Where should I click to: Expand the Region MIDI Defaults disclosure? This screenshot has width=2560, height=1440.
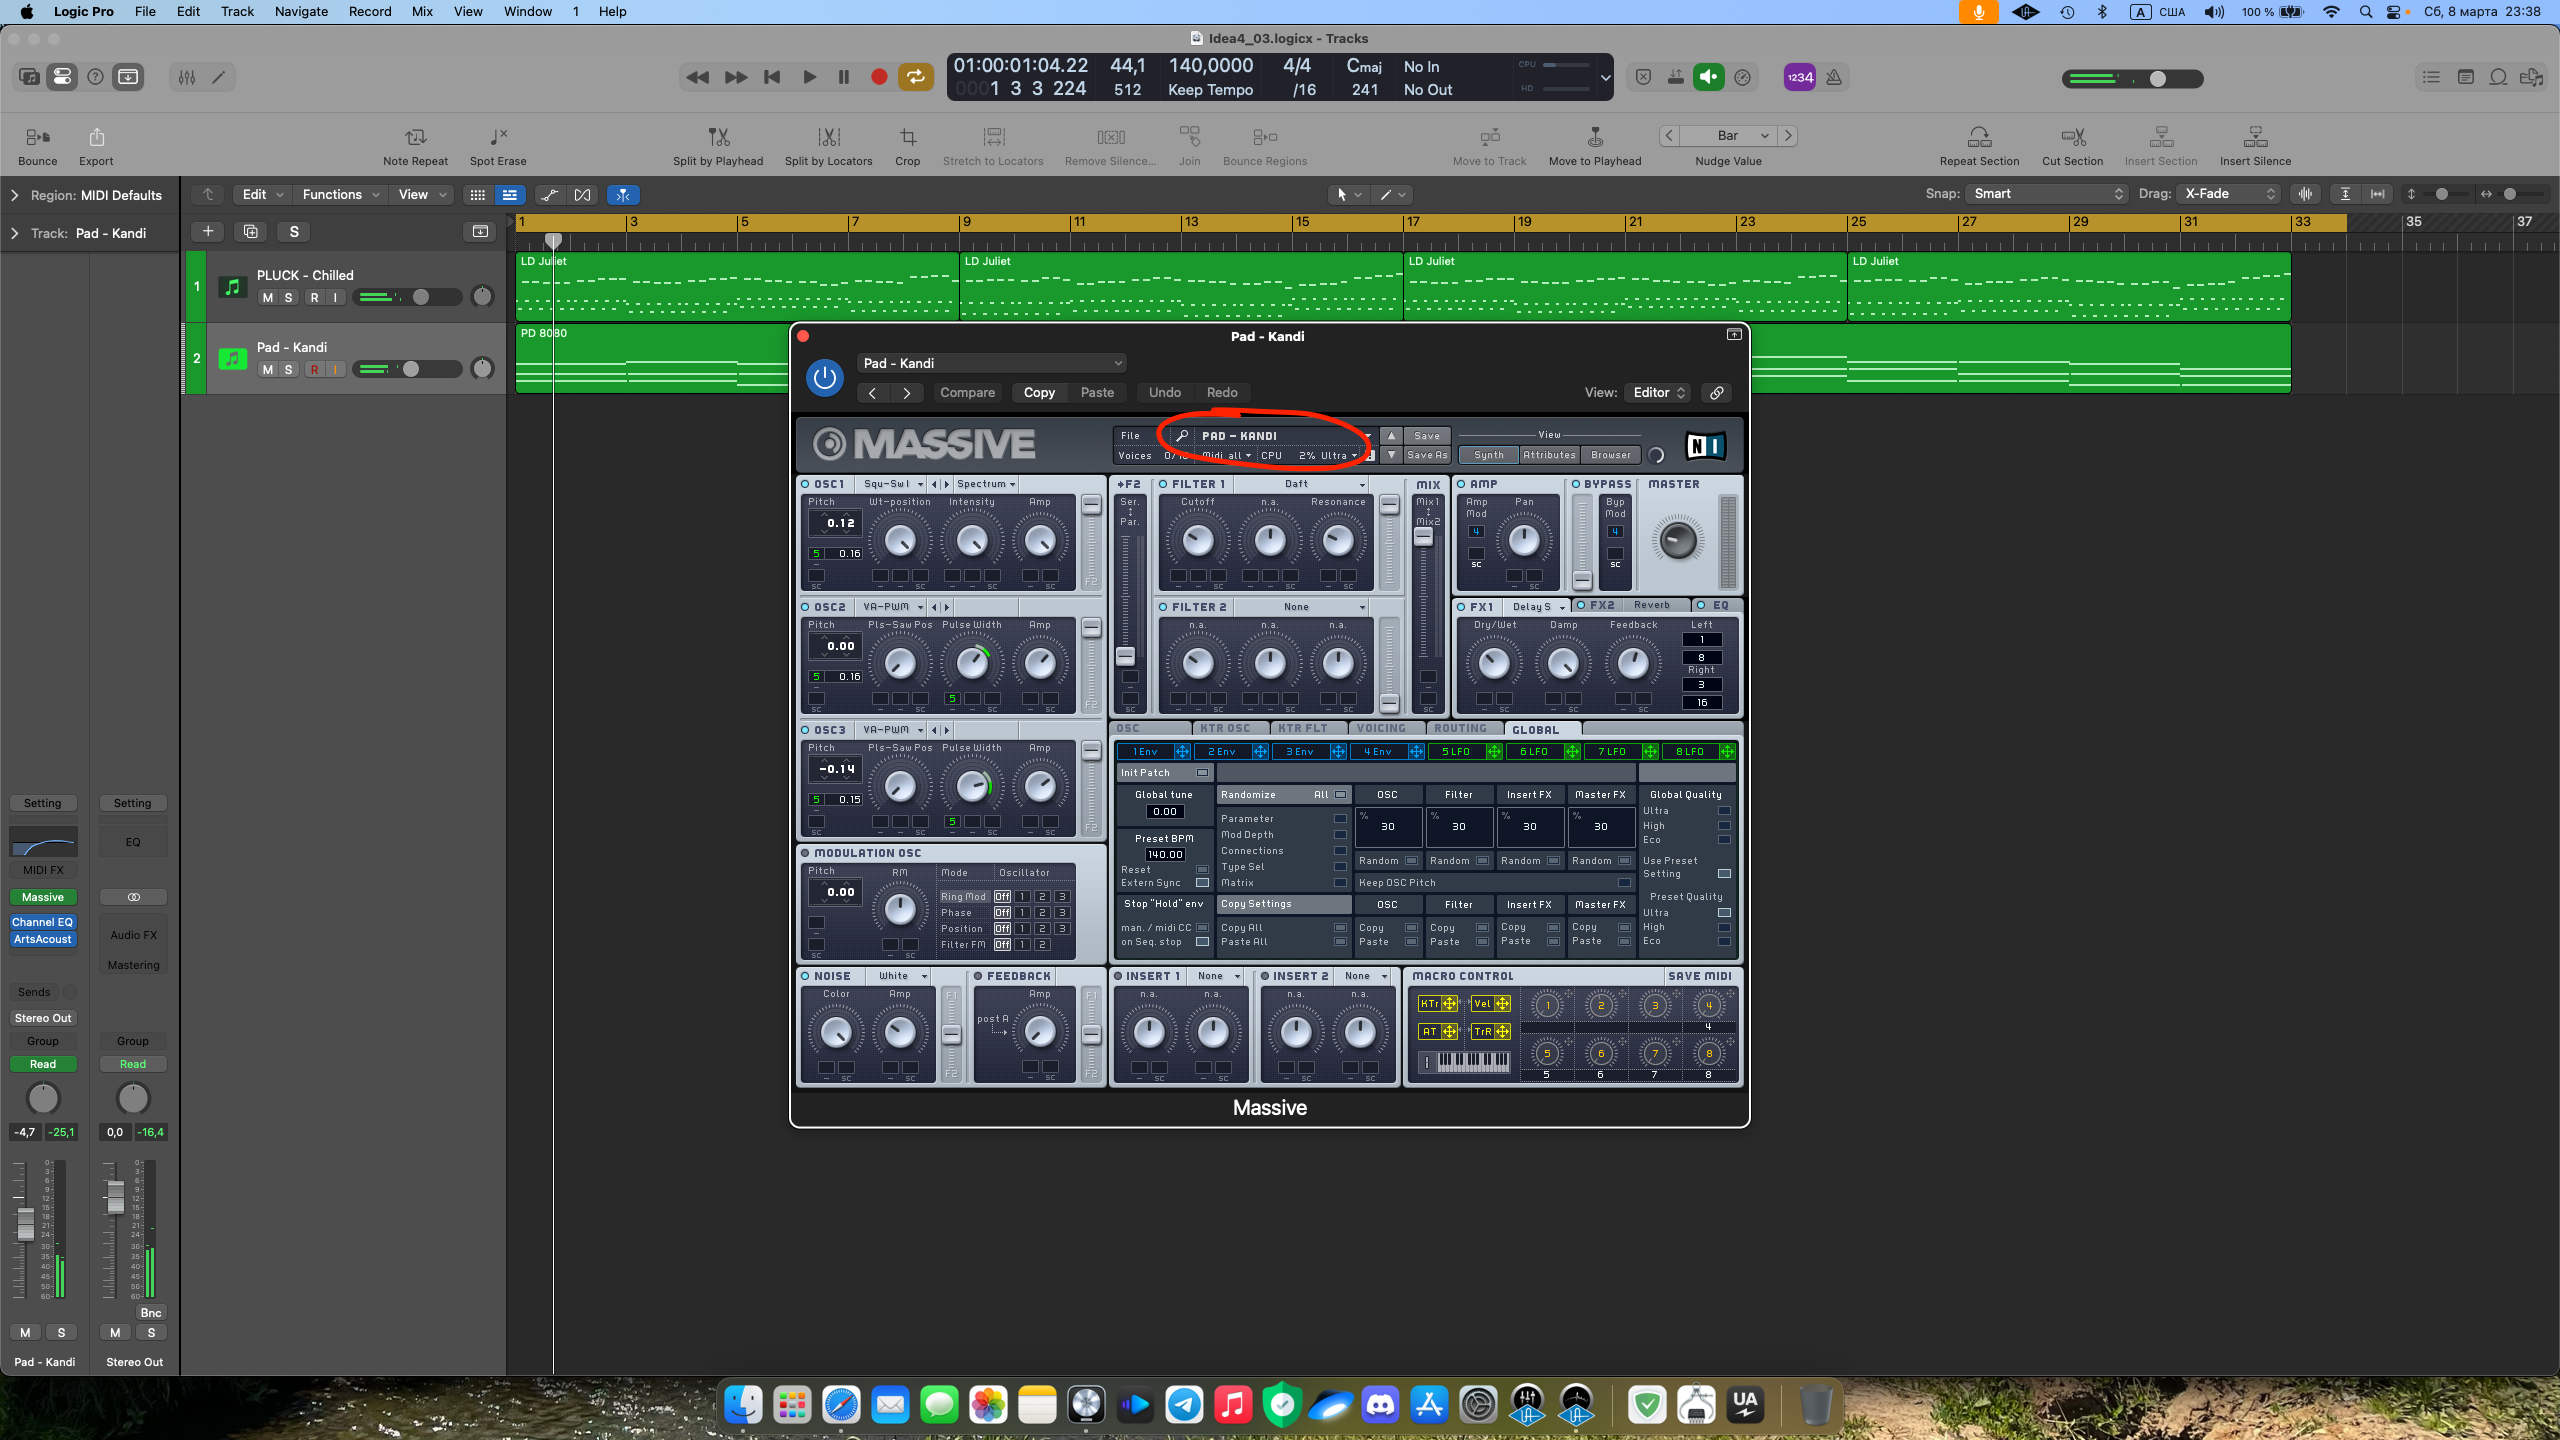pyautogui.click(x=14, y=195)
